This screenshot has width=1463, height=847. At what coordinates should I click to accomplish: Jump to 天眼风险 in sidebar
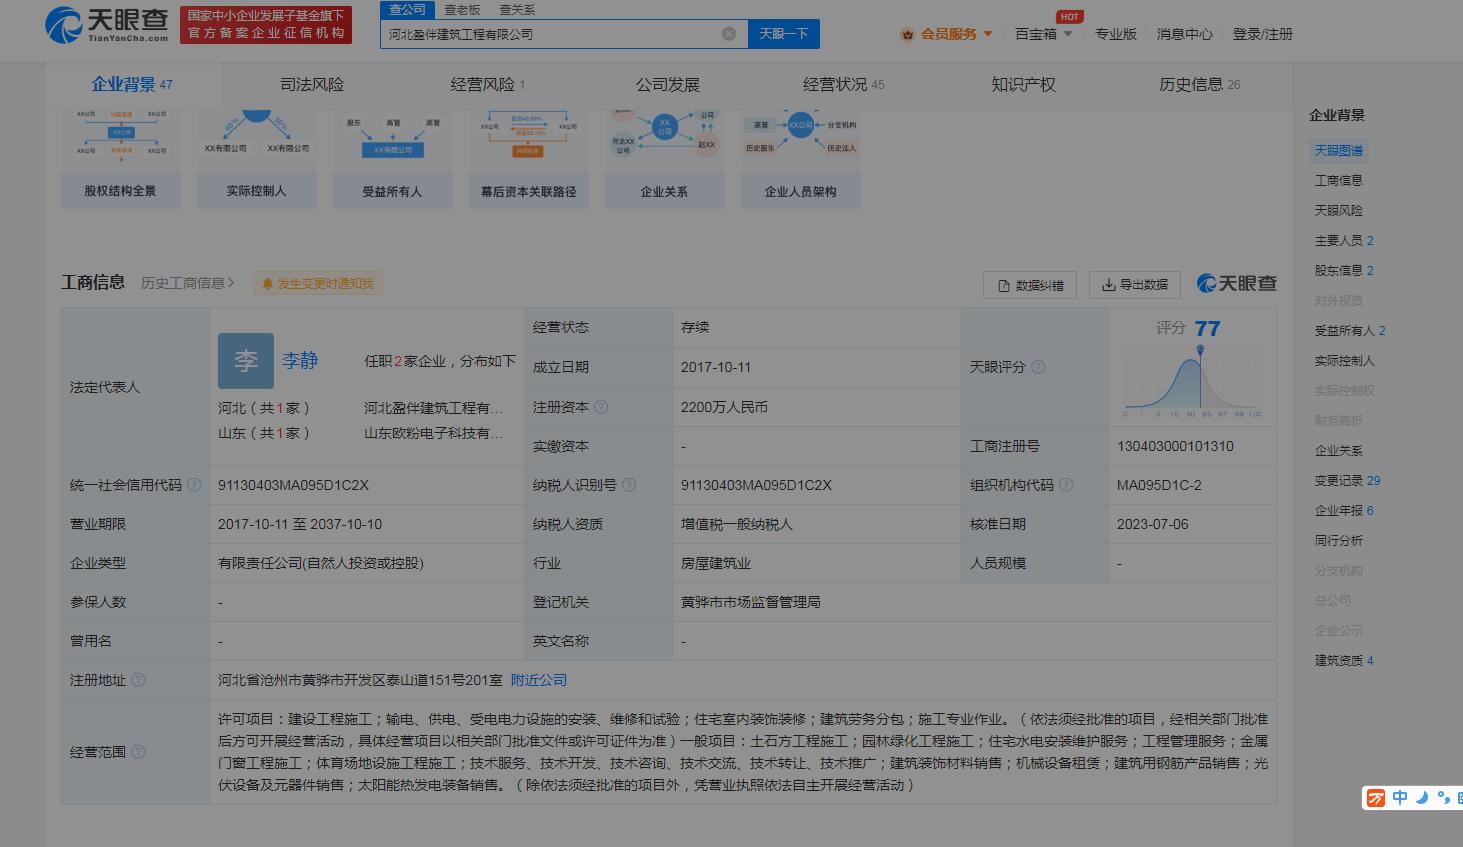[1338, 211]
